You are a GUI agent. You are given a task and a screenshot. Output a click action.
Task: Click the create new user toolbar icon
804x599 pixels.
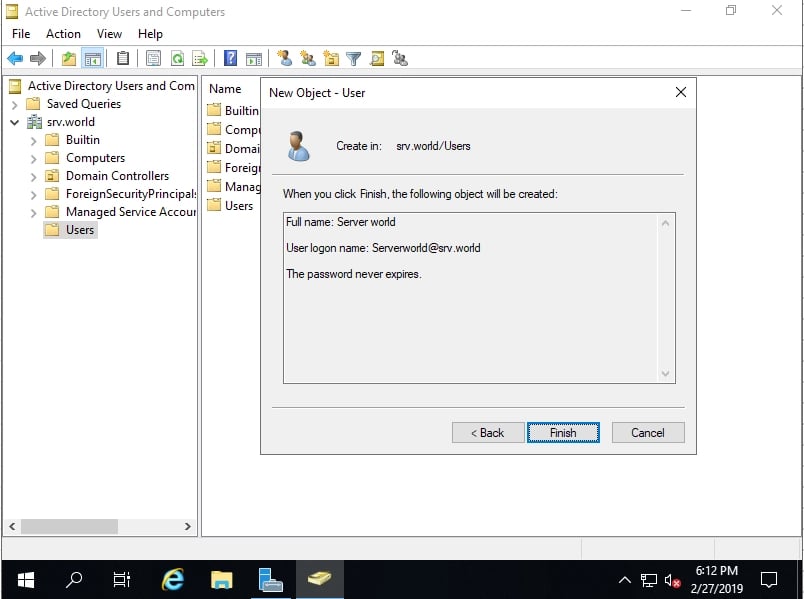tap(285, 58)
